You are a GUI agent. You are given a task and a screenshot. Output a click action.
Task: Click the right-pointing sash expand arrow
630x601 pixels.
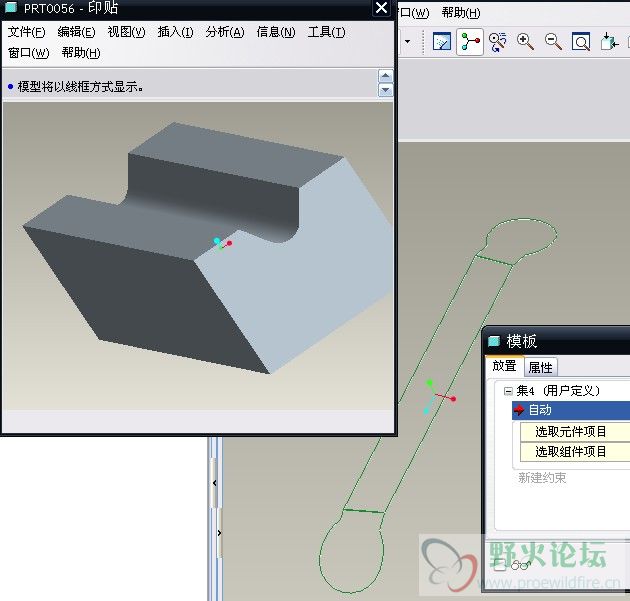tap(219, 533)
